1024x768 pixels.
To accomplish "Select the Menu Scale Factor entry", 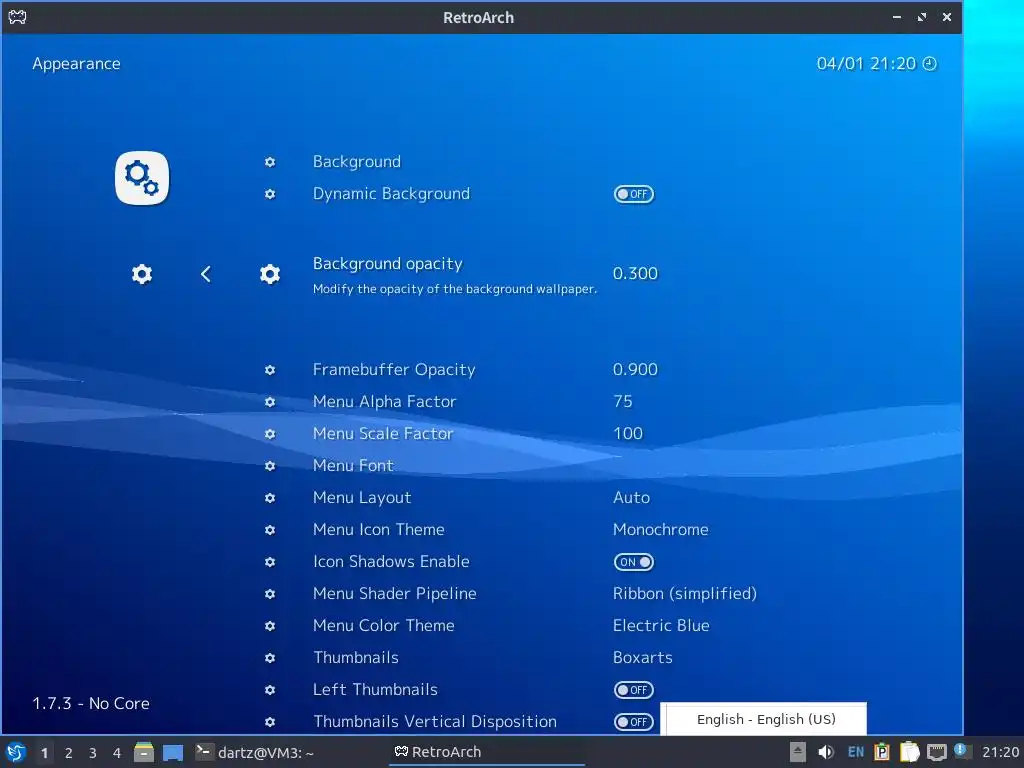I will point(383,434).
